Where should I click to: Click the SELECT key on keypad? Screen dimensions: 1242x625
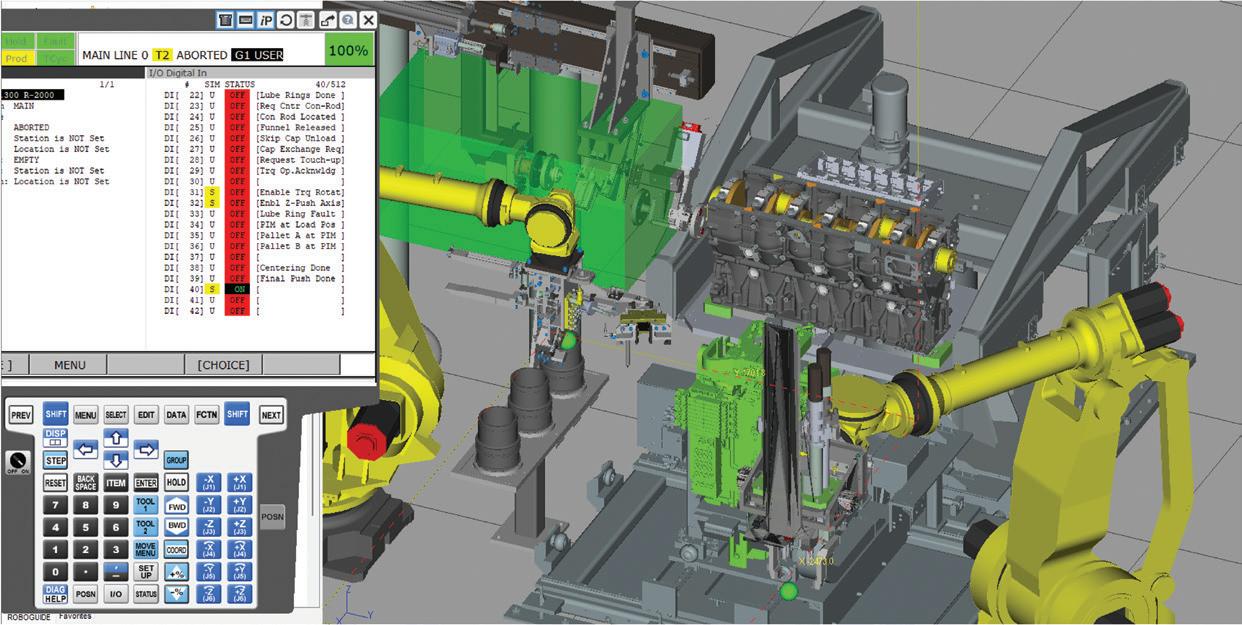point(116,415)
